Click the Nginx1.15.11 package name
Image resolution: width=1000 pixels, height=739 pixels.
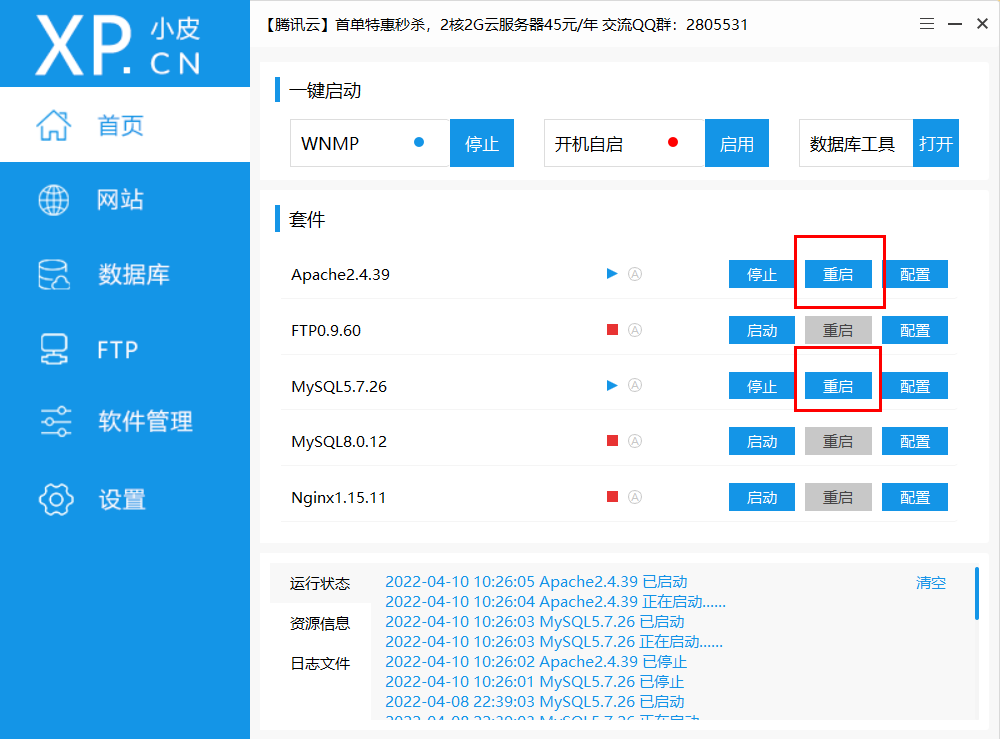[339, 497]
